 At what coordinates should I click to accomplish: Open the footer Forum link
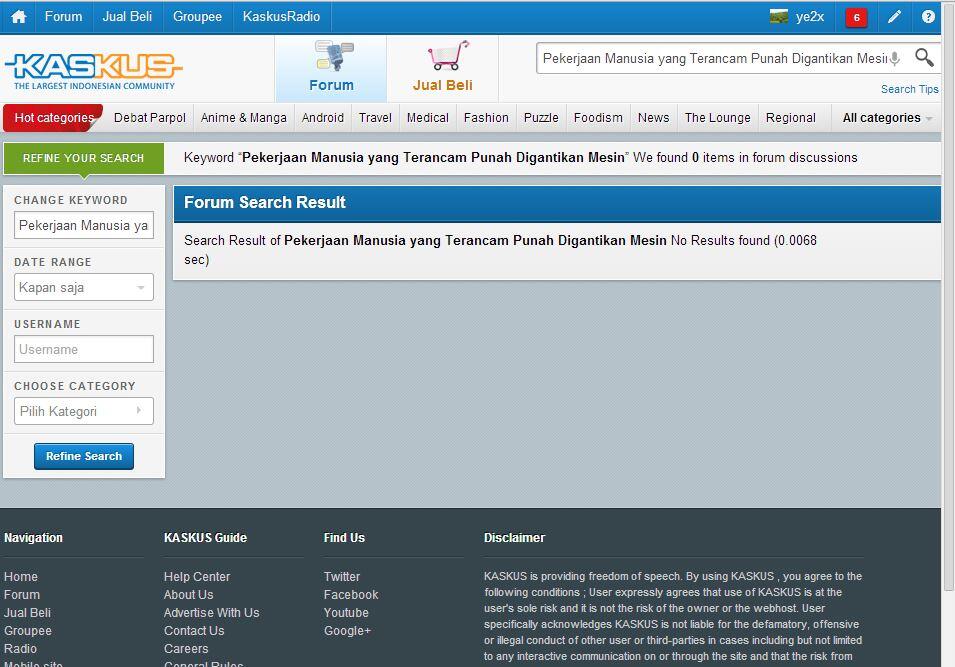tap(22, 595)
